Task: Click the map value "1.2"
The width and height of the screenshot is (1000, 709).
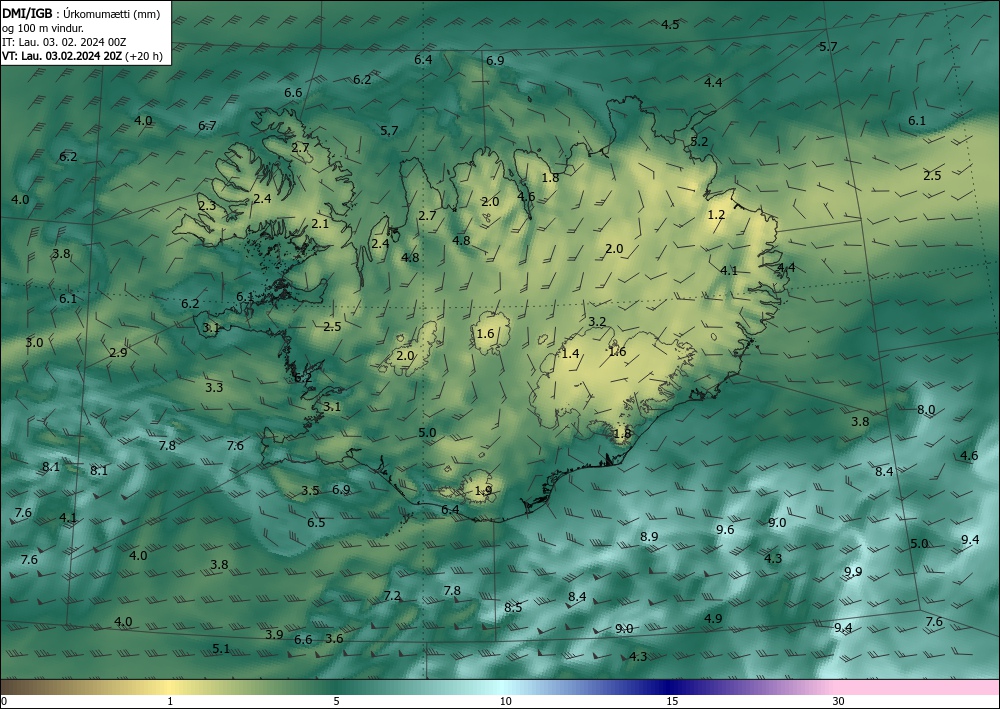Action: [716, 215]
